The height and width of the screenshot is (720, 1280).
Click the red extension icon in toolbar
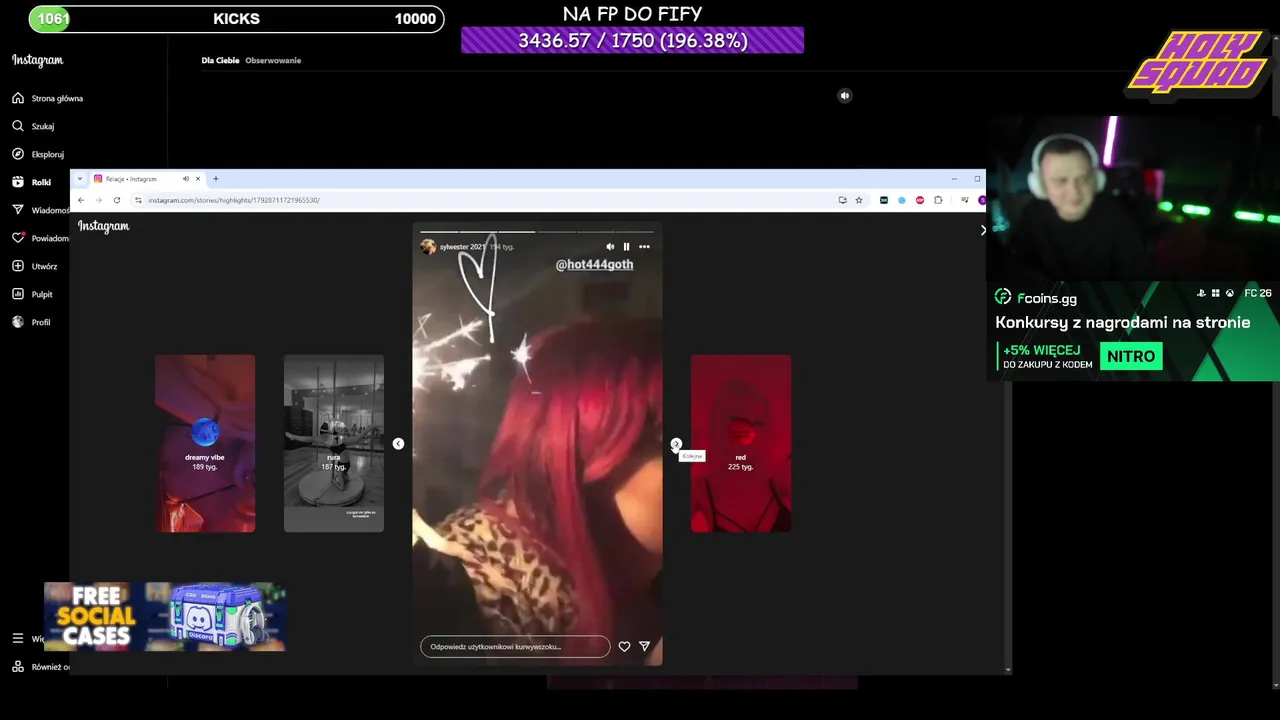tap(920, 200)
